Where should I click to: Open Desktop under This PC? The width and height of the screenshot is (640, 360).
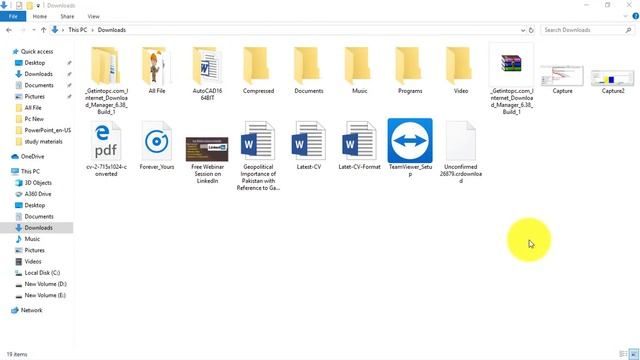coord(34,205)
